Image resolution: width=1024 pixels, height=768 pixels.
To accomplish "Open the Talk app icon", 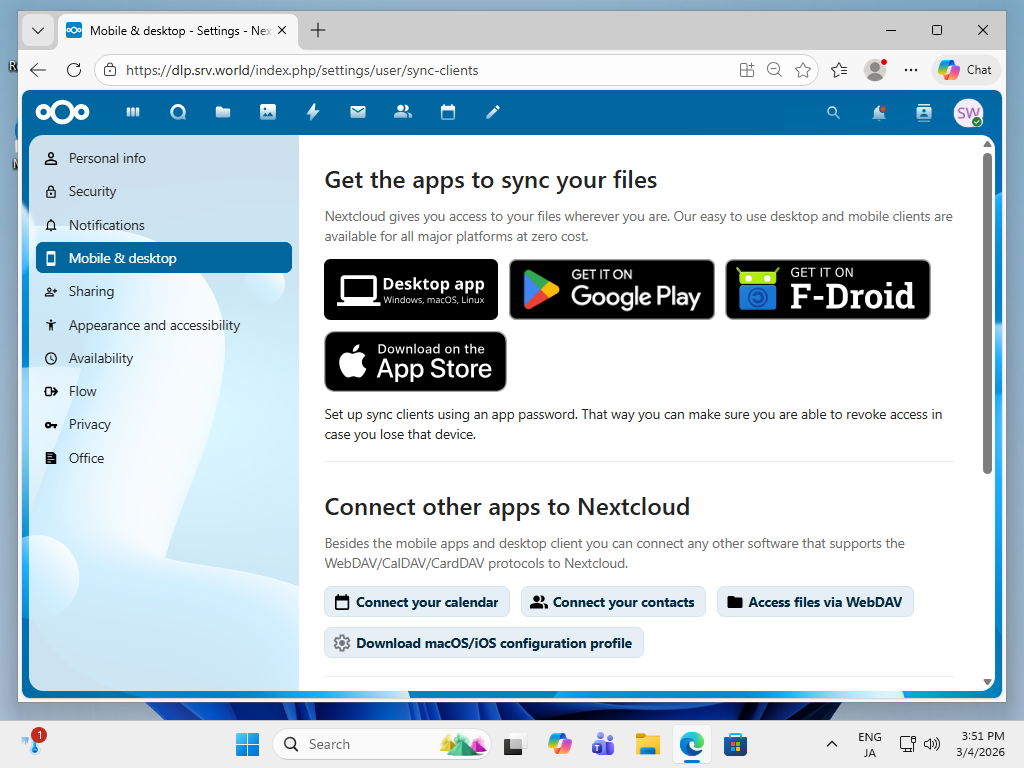I will (x=178, y=112).
